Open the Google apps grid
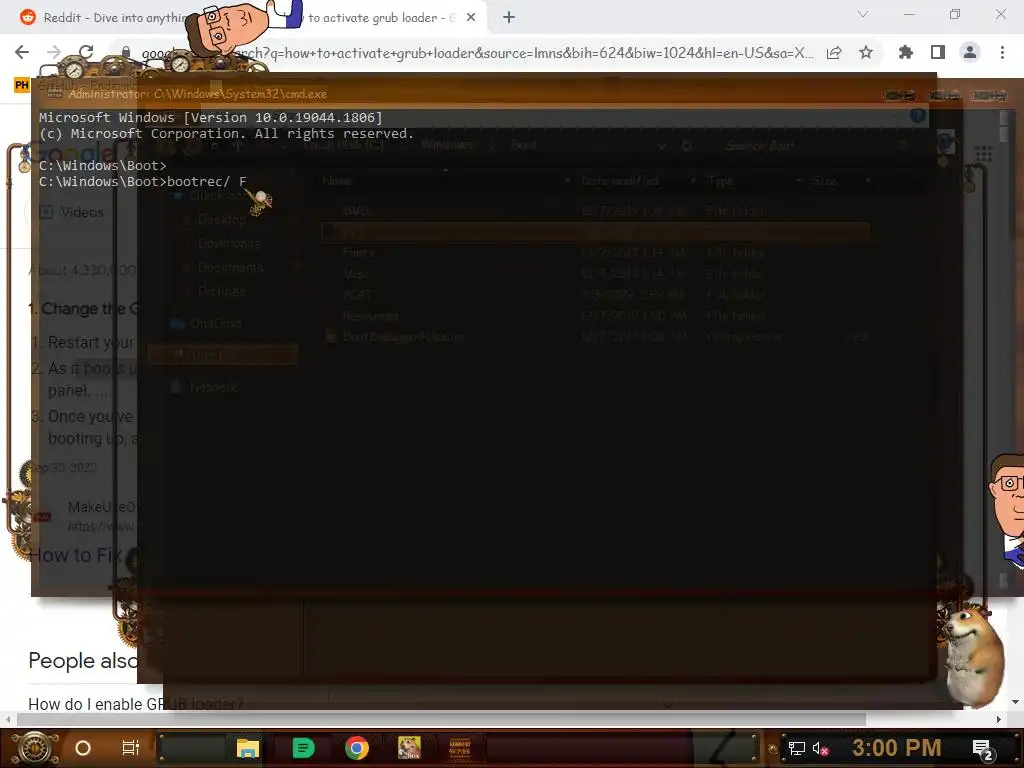 (984, 154)
